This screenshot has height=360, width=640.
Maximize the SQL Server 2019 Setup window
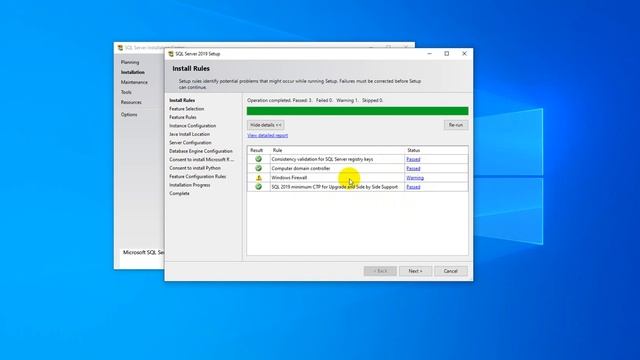[447, 53]
